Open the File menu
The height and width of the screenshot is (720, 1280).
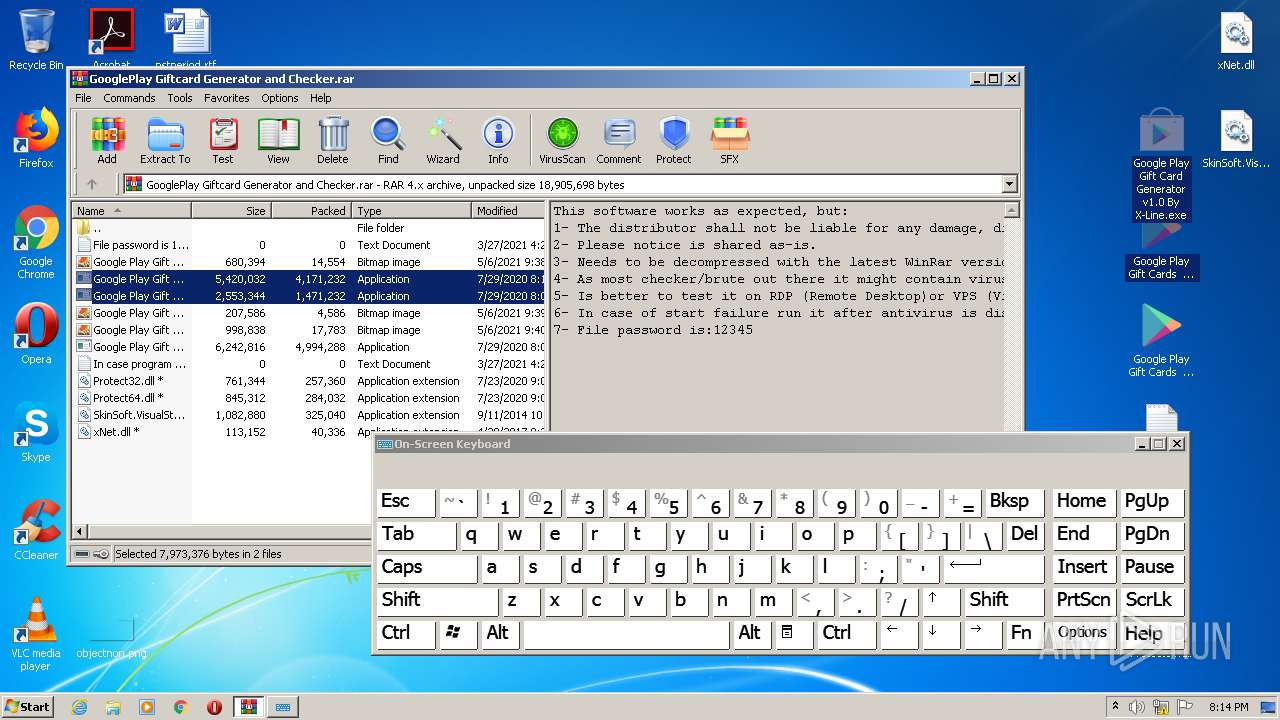tap(83, 98)
